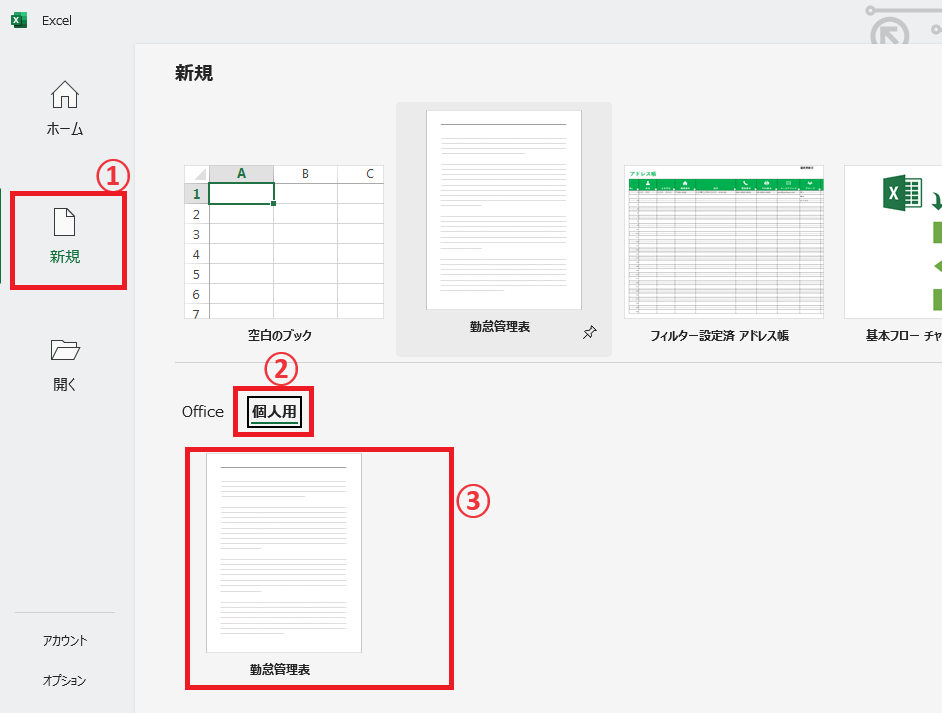
Task: Pin the 勤怠管理表 template to the list
Action: coord(589,332)
